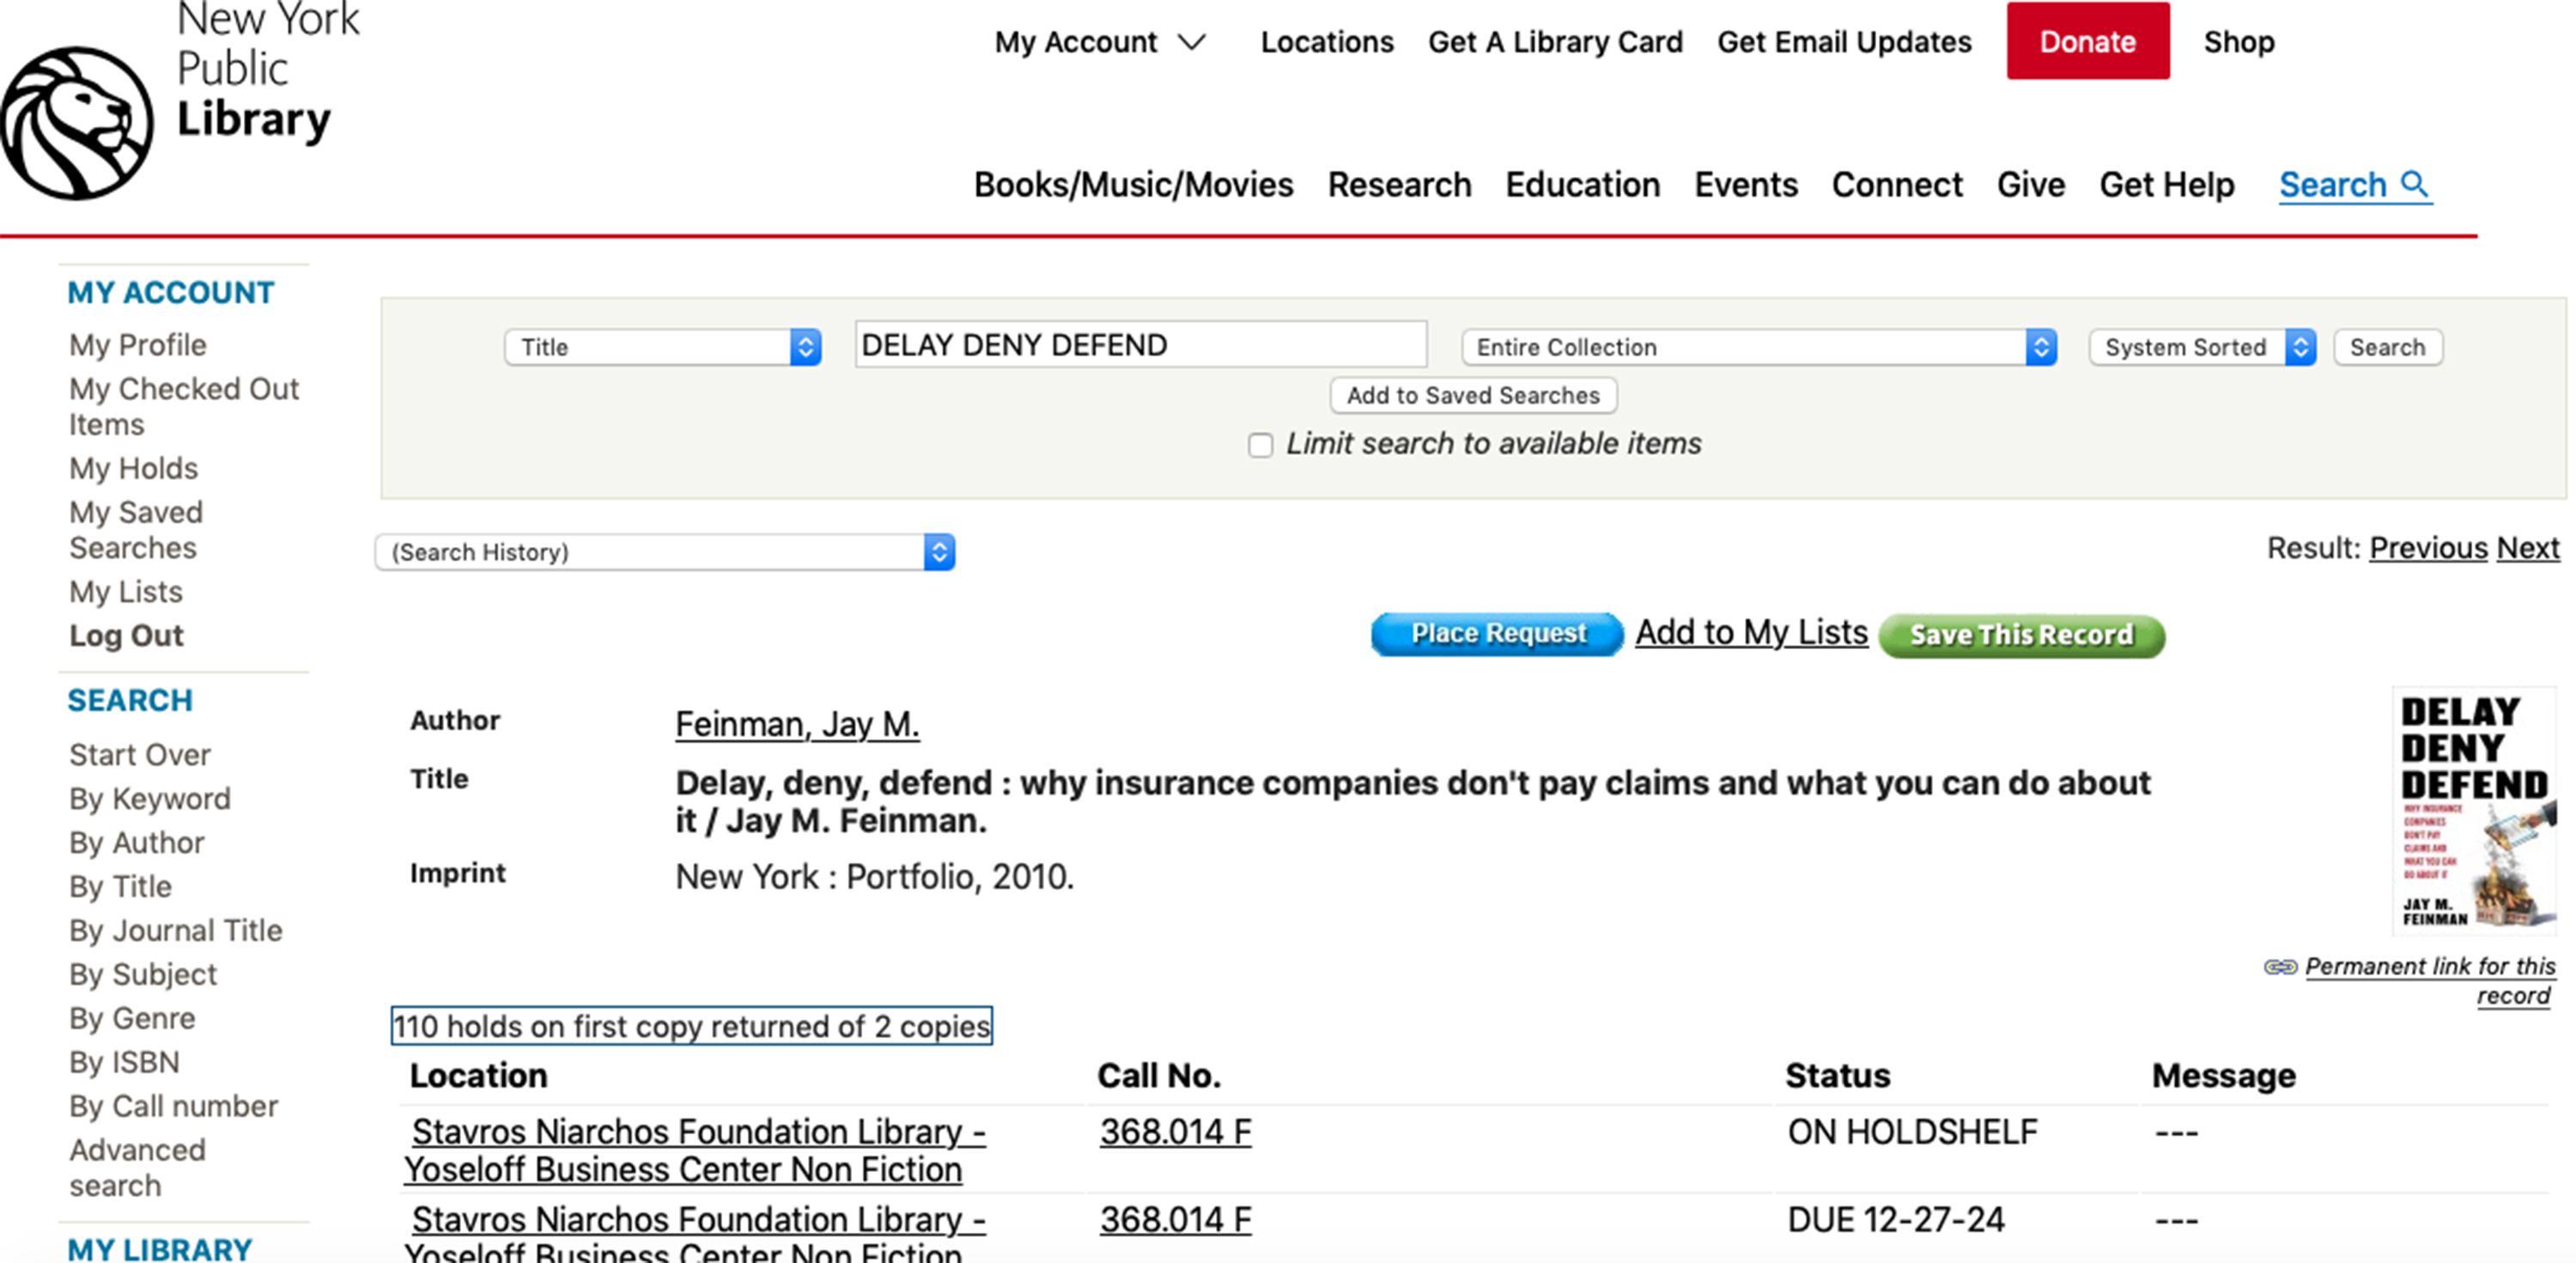Click the 110 holds on first copy text
The image size is (2576, 1263).
(692, 1026)
